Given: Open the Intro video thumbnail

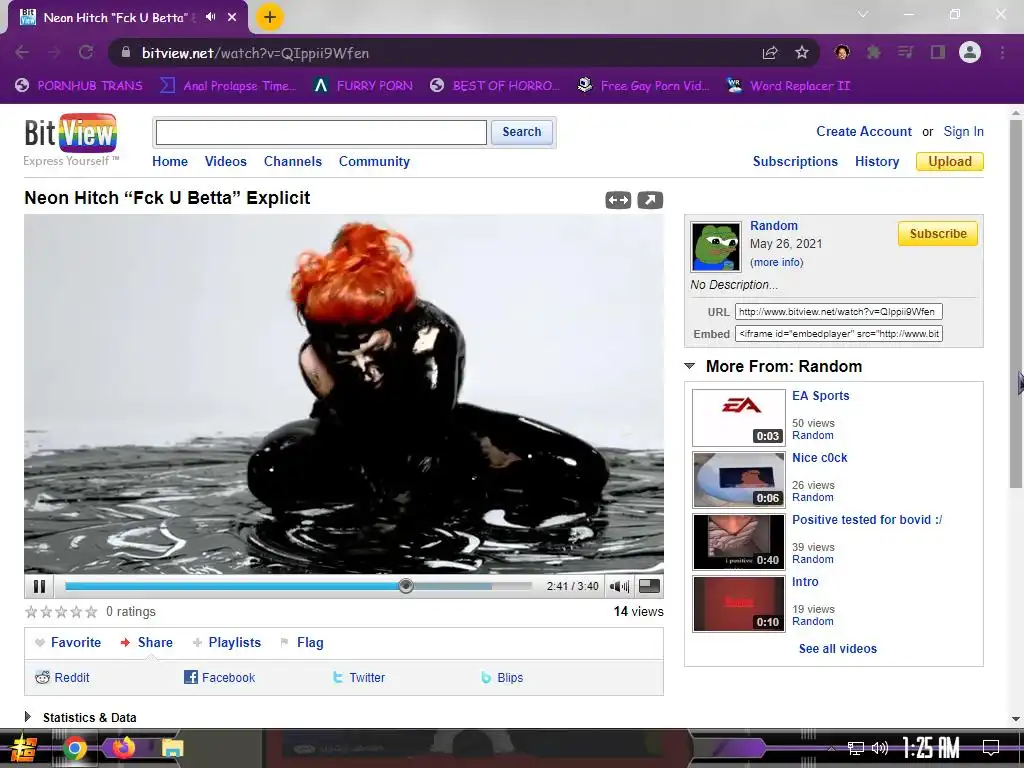Looking at the screenshot, I should [739, 603].
